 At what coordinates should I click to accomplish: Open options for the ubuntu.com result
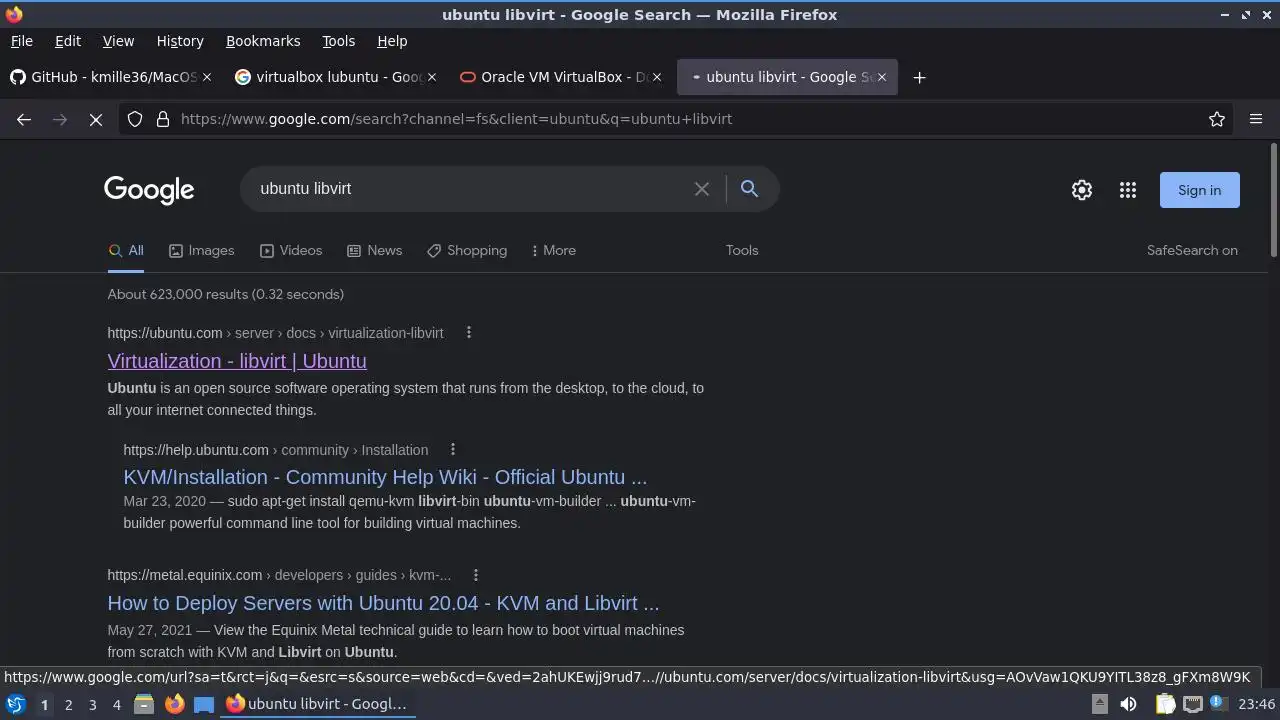[468, 332]
